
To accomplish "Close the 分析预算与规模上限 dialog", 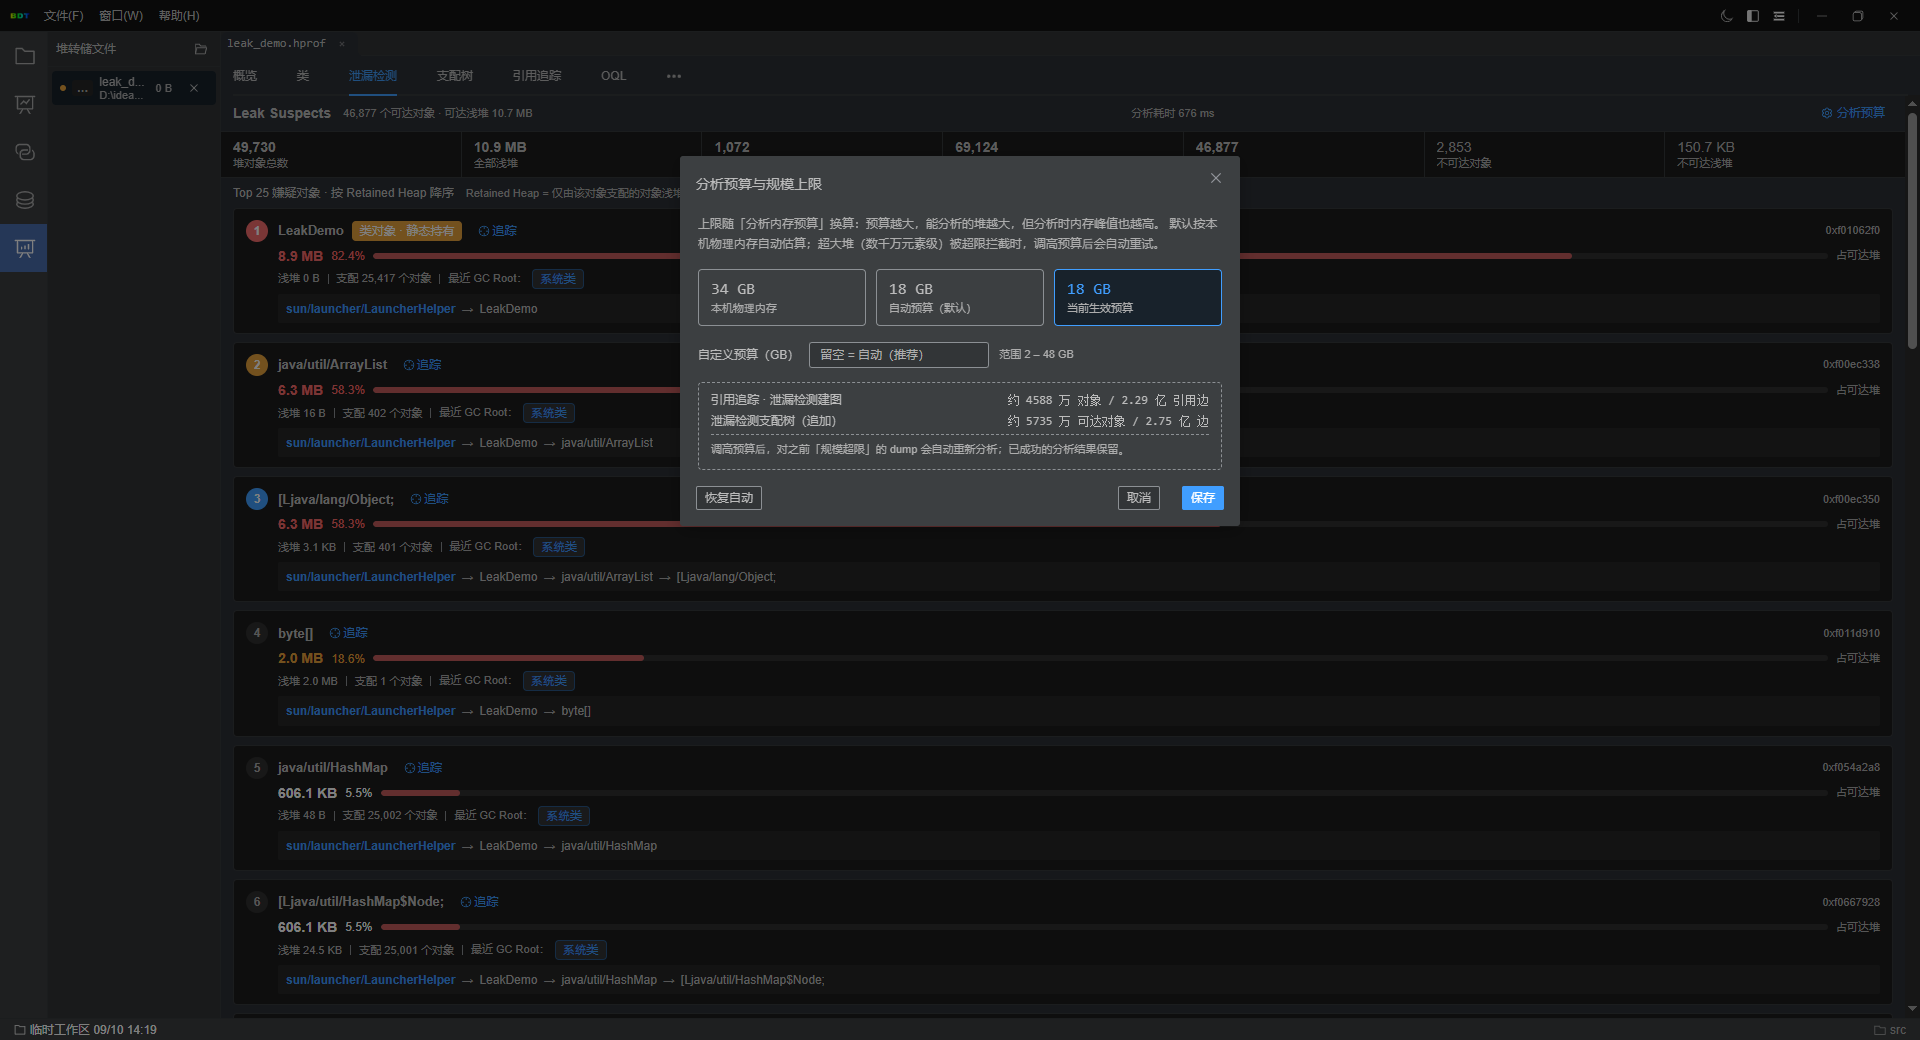I will [1216, 178].
